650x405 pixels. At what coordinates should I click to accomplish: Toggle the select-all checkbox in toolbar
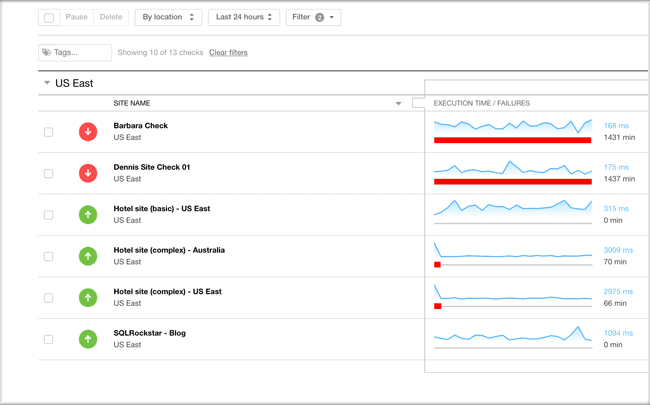click(49, 17)
